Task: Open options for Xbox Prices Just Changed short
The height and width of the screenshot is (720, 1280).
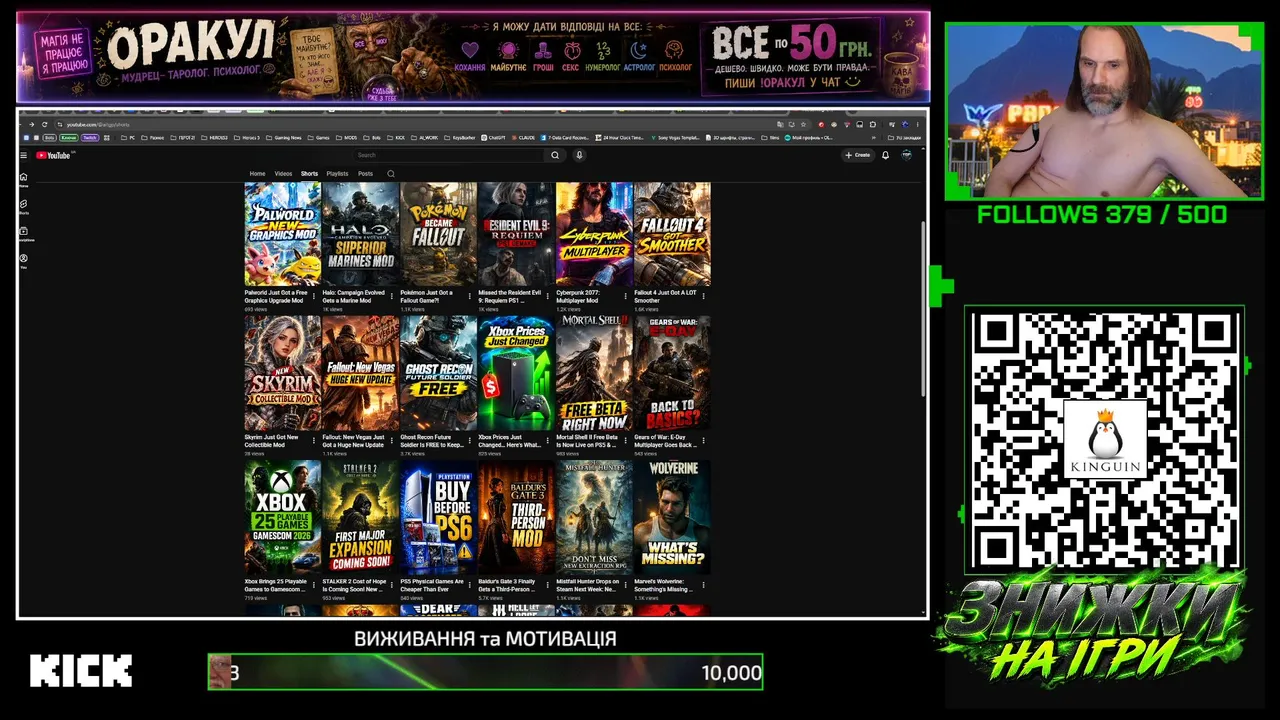Action: (548, 441)
